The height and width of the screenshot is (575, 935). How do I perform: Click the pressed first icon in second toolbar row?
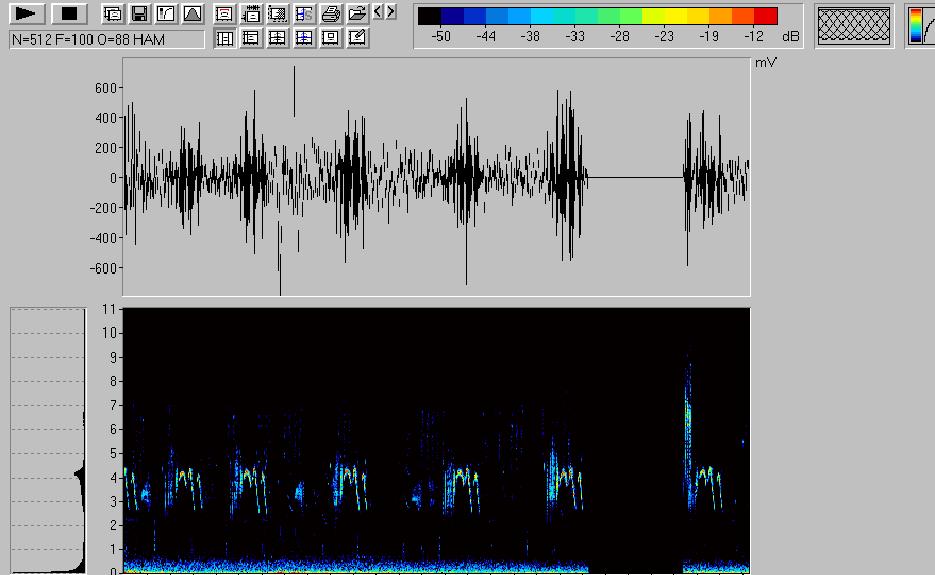coord(225,38)
